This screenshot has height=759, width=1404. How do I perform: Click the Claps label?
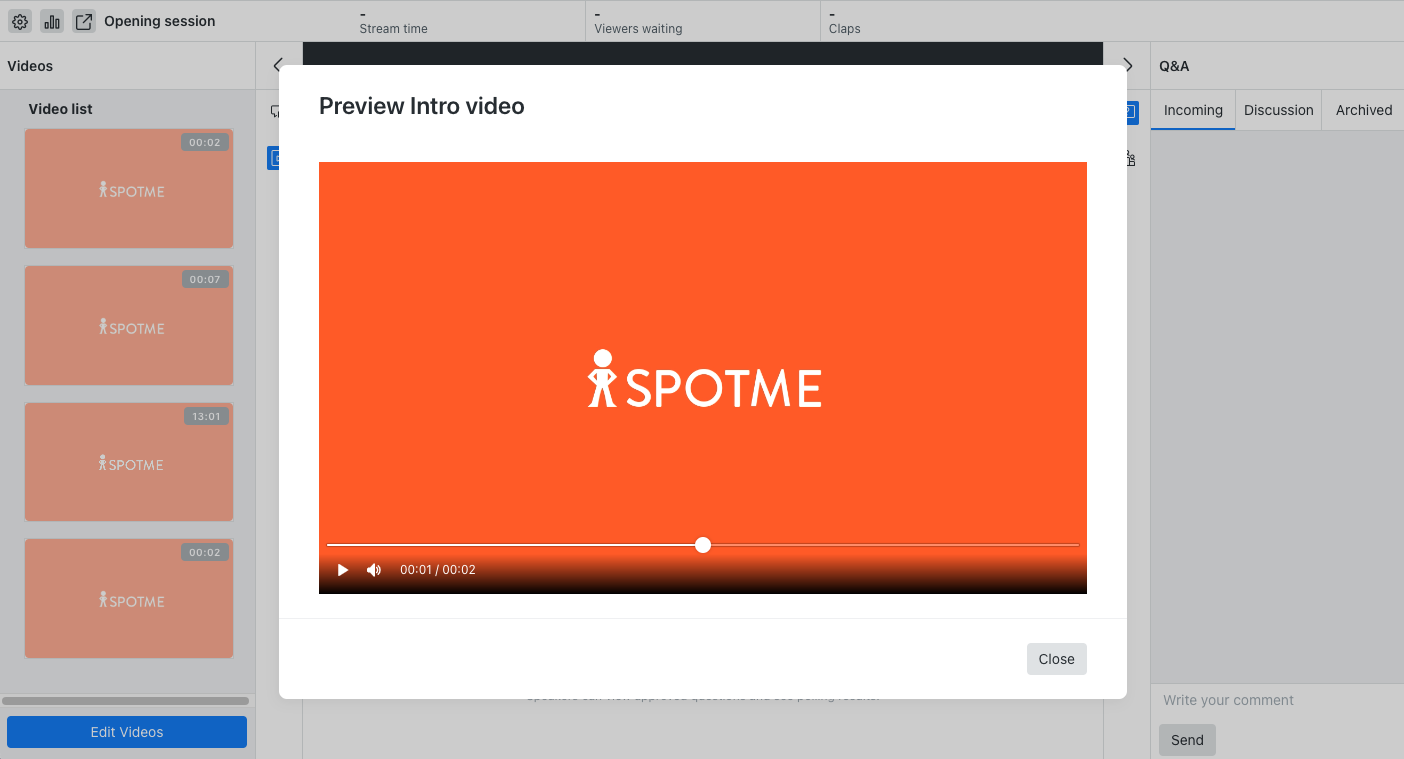click(845, 29)
